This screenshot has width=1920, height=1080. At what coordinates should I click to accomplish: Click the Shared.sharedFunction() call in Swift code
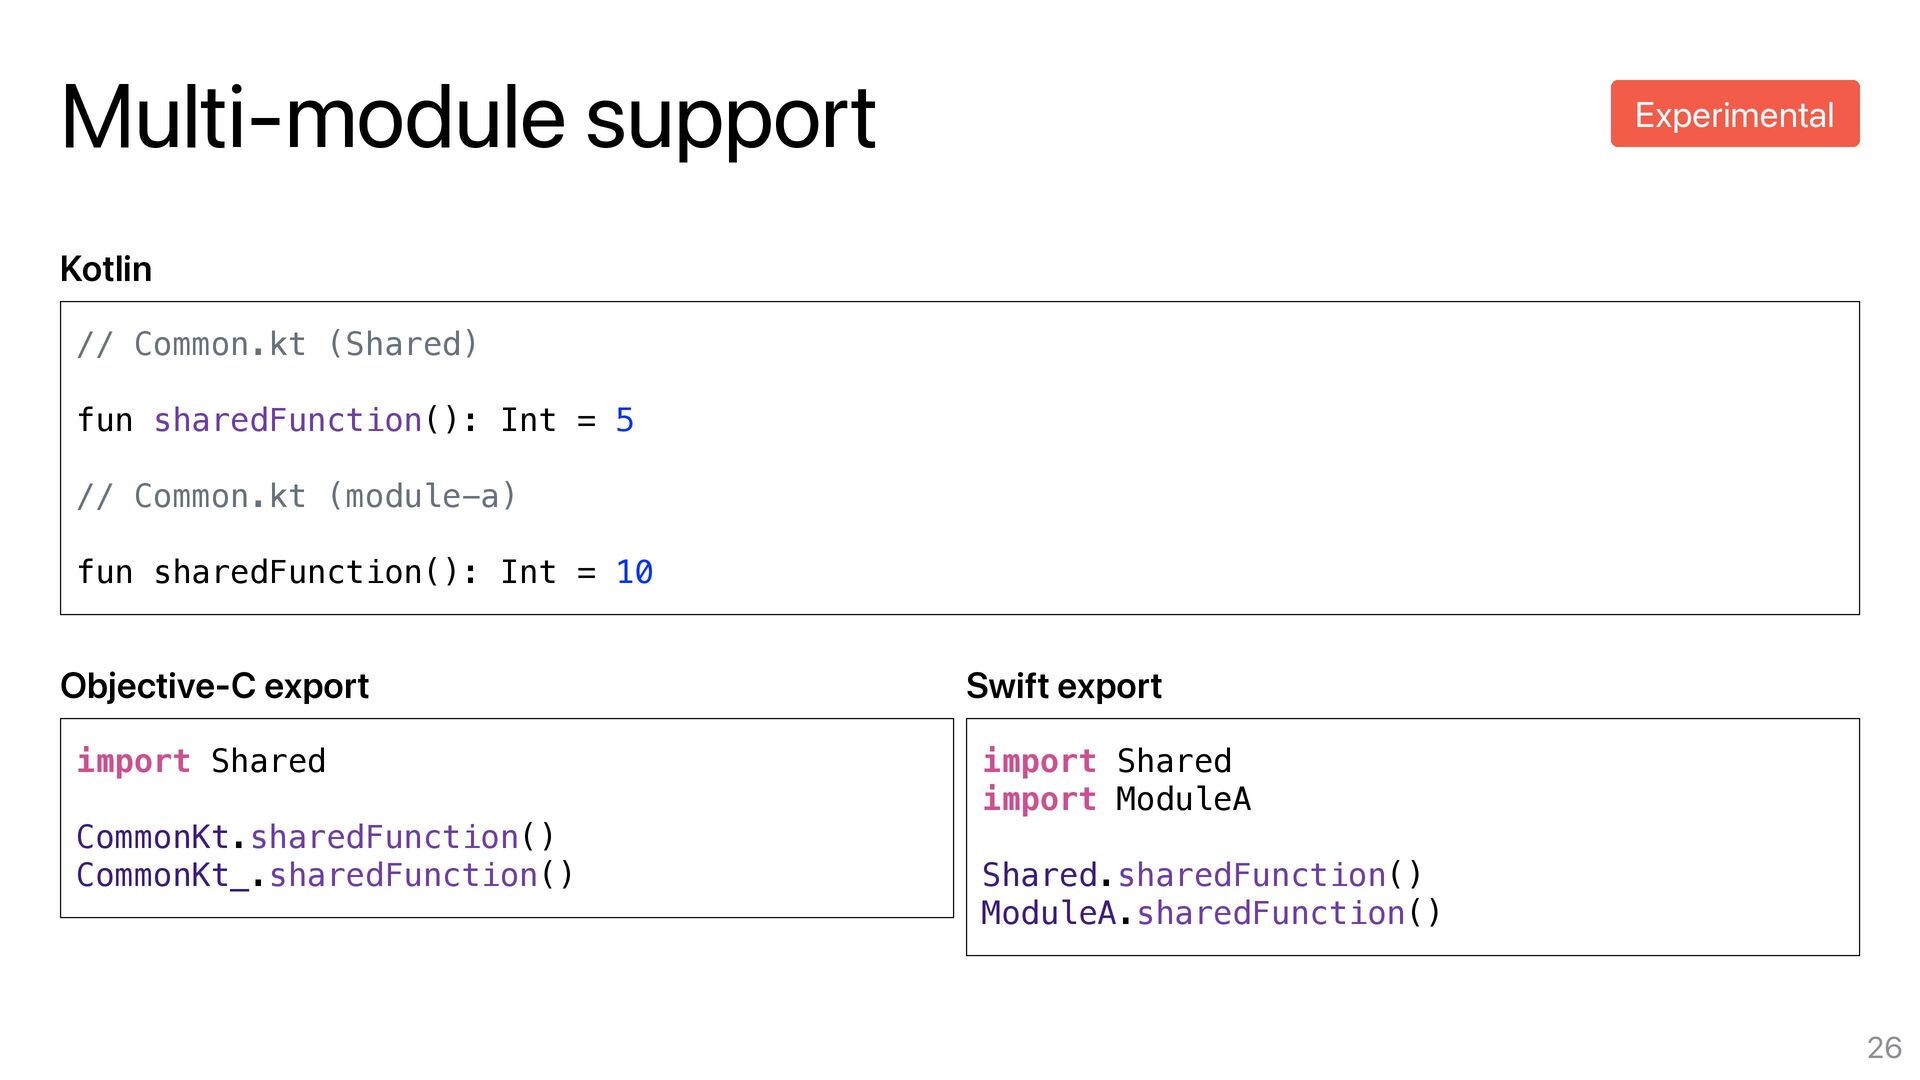pos(1201,875)
